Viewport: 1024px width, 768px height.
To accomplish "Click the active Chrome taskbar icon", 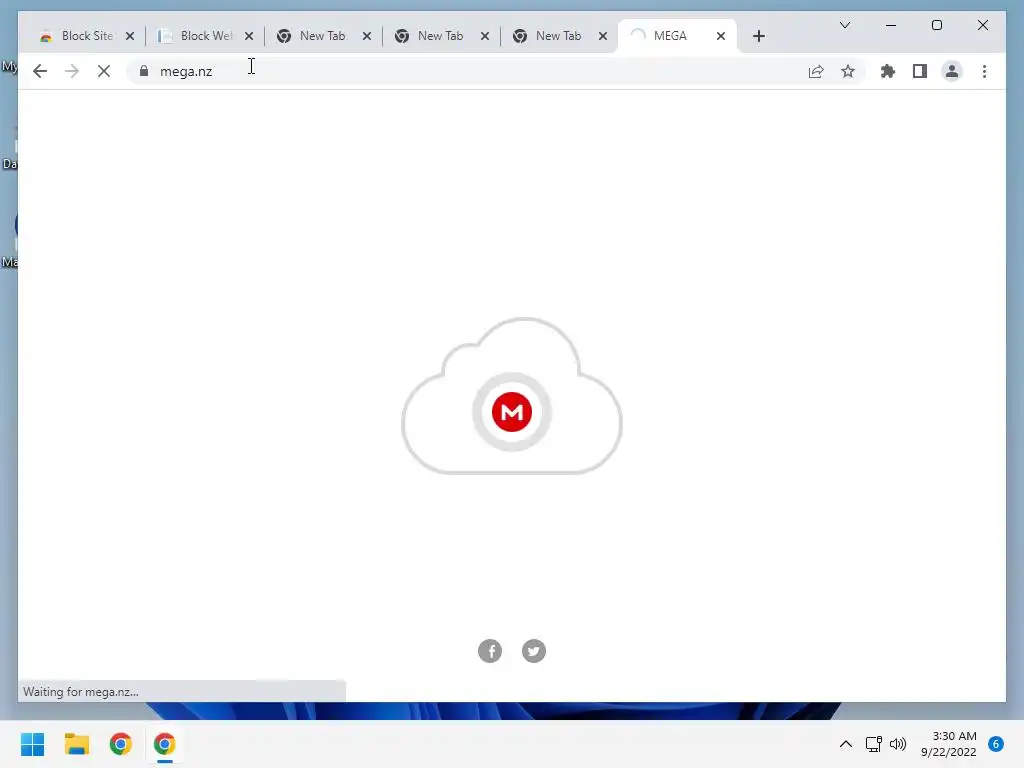I will (165, 744).
